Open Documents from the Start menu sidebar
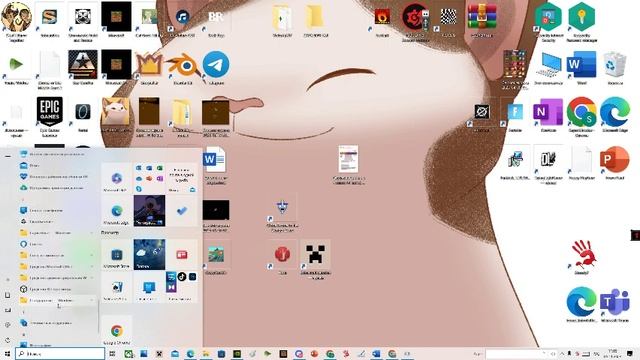The image size is (640, 360). point(7,295)
